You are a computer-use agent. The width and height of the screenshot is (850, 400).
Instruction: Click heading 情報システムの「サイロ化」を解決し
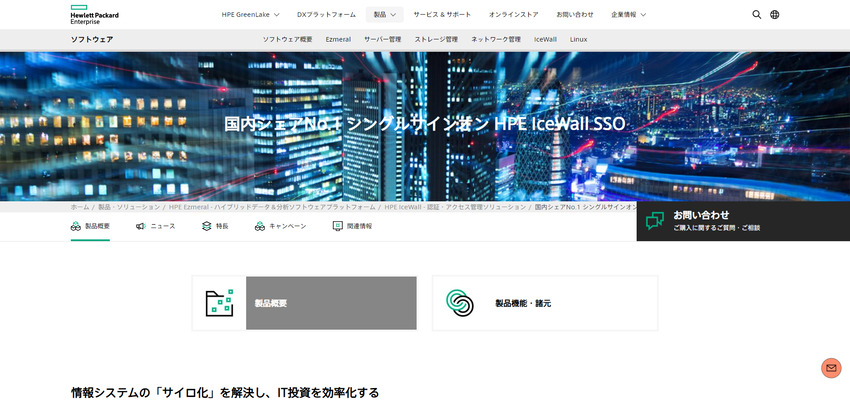pyautogui.click(x=225, y=392)
